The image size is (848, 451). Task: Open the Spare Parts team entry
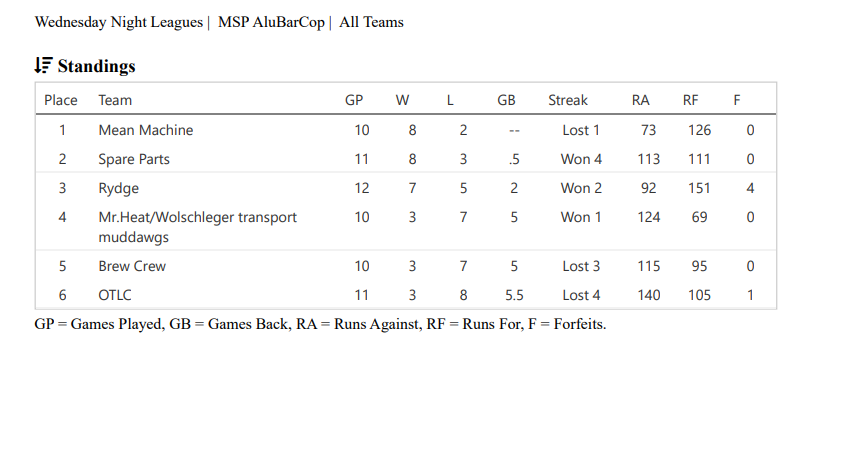(x=134, y=159)
